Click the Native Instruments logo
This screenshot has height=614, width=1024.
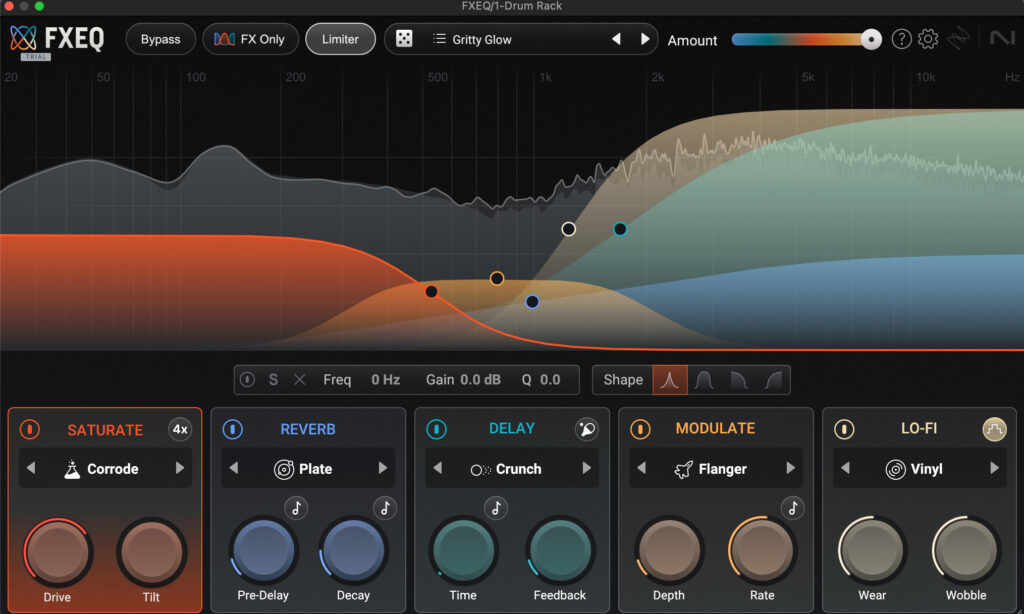click(x=1002, y=39)
